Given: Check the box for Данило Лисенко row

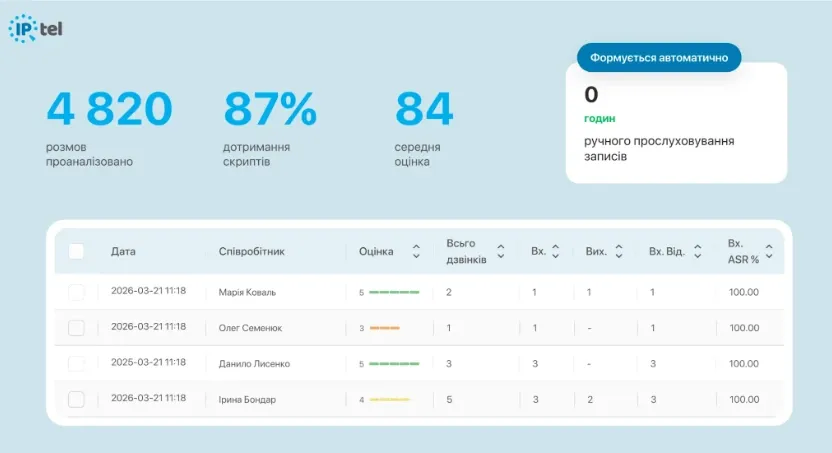Looking at the screenshot, I should tap(76, 363).
